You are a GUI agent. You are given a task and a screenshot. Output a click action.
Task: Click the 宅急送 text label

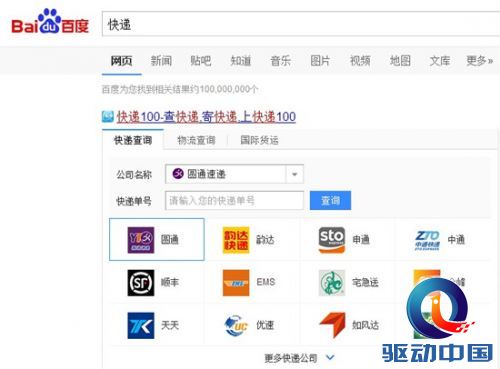click(365, 282)
